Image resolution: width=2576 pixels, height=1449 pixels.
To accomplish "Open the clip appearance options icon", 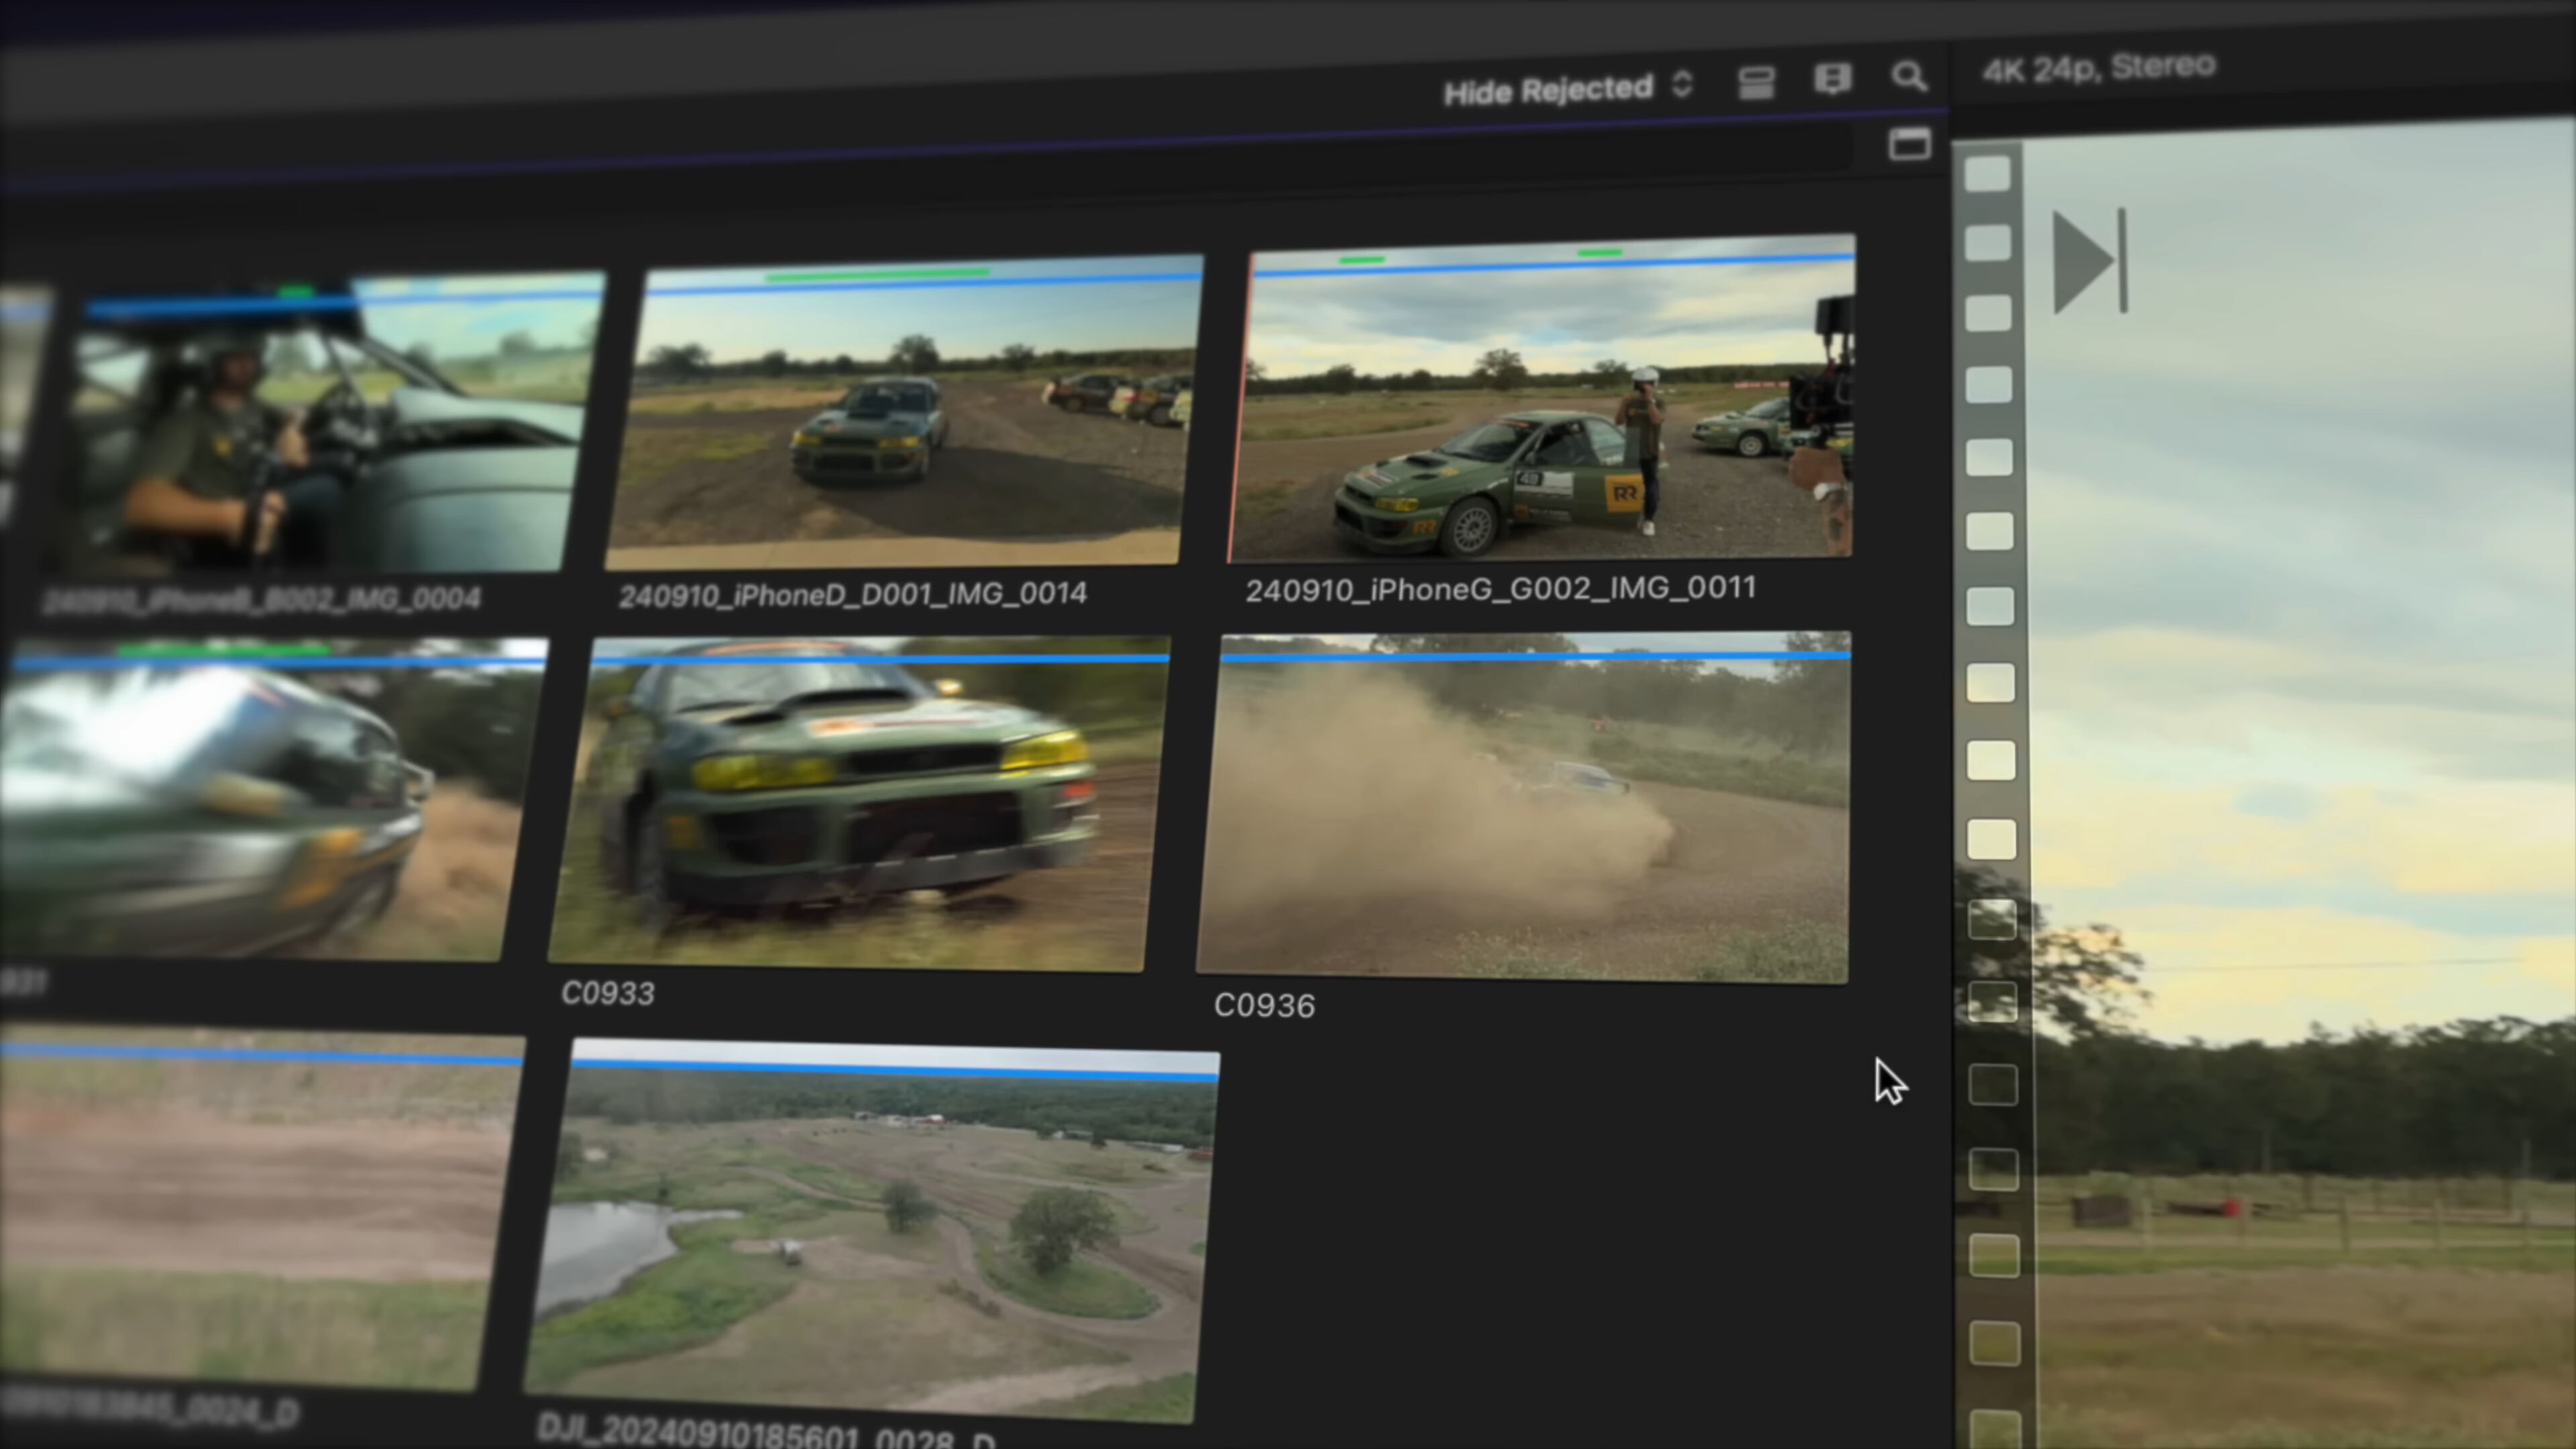I will [x=1756, y=83].
